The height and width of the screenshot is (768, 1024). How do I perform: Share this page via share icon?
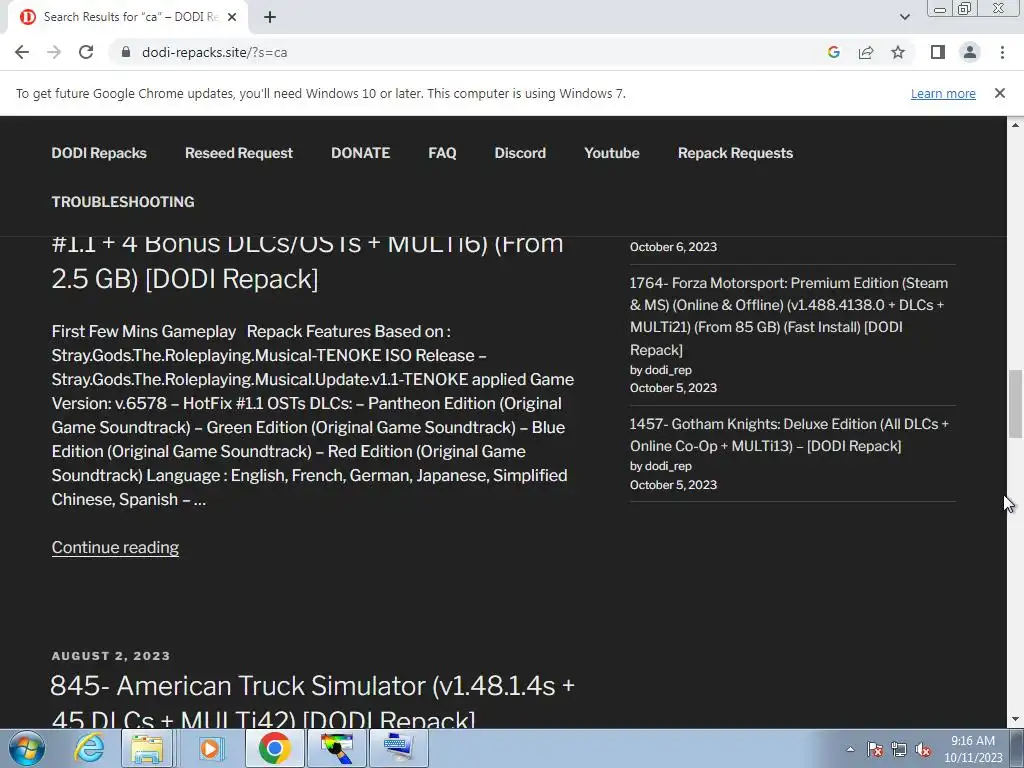[x=866, y=52]
